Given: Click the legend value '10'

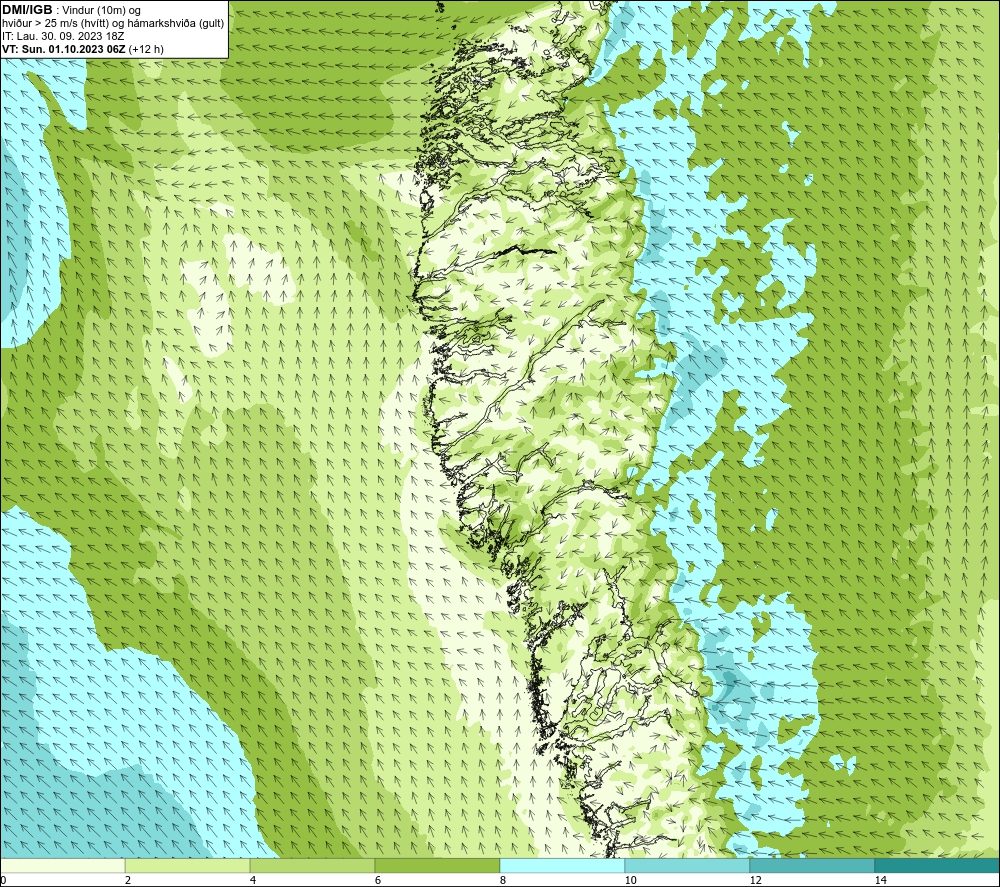Looking at the screenshot, I should [630, 880].
